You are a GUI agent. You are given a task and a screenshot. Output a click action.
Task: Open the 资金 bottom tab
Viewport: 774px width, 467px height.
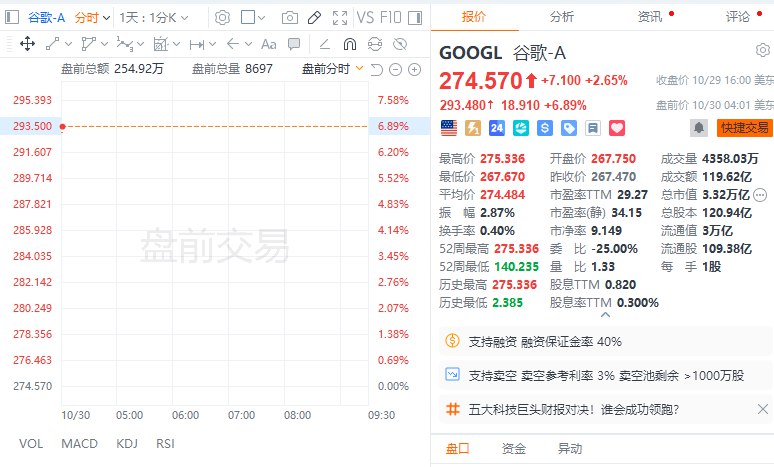tap(514, 449)
